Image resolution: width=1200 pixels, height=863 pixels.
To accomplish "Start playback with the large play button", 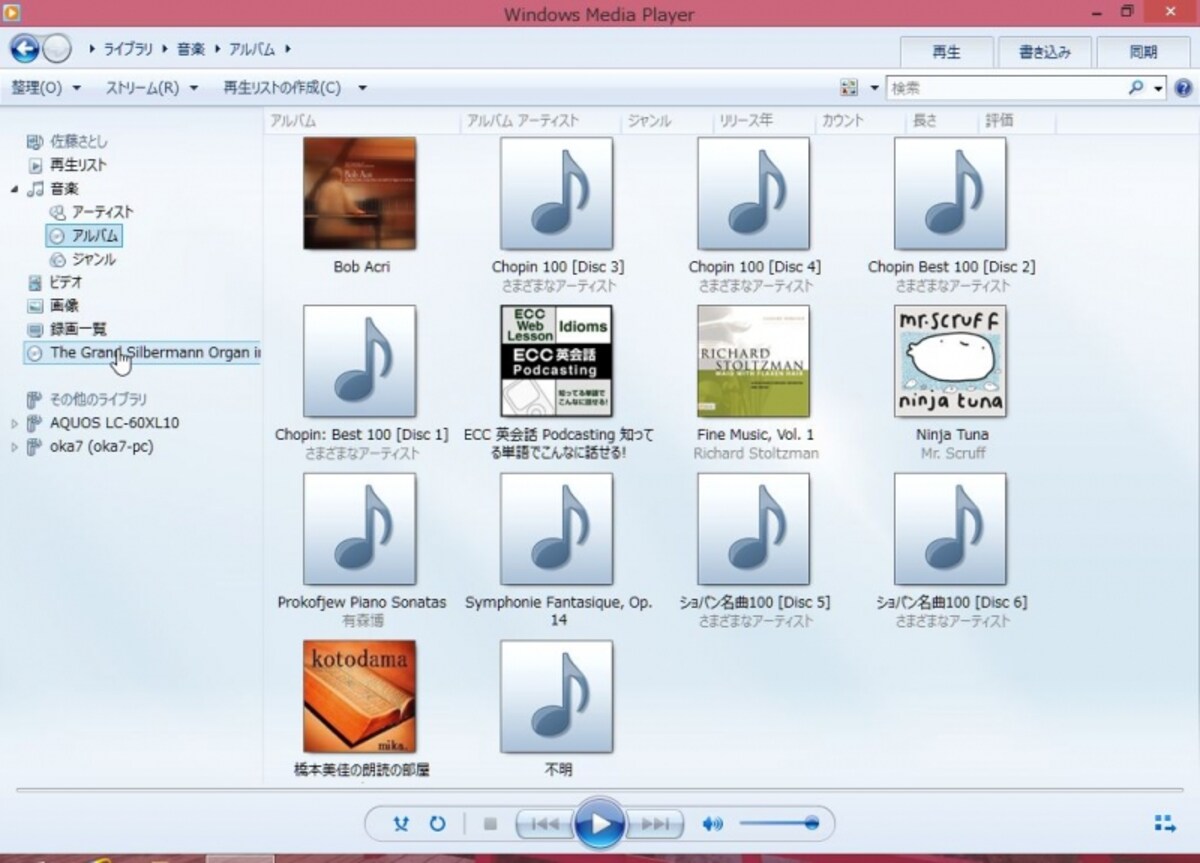I will (600, 824).
